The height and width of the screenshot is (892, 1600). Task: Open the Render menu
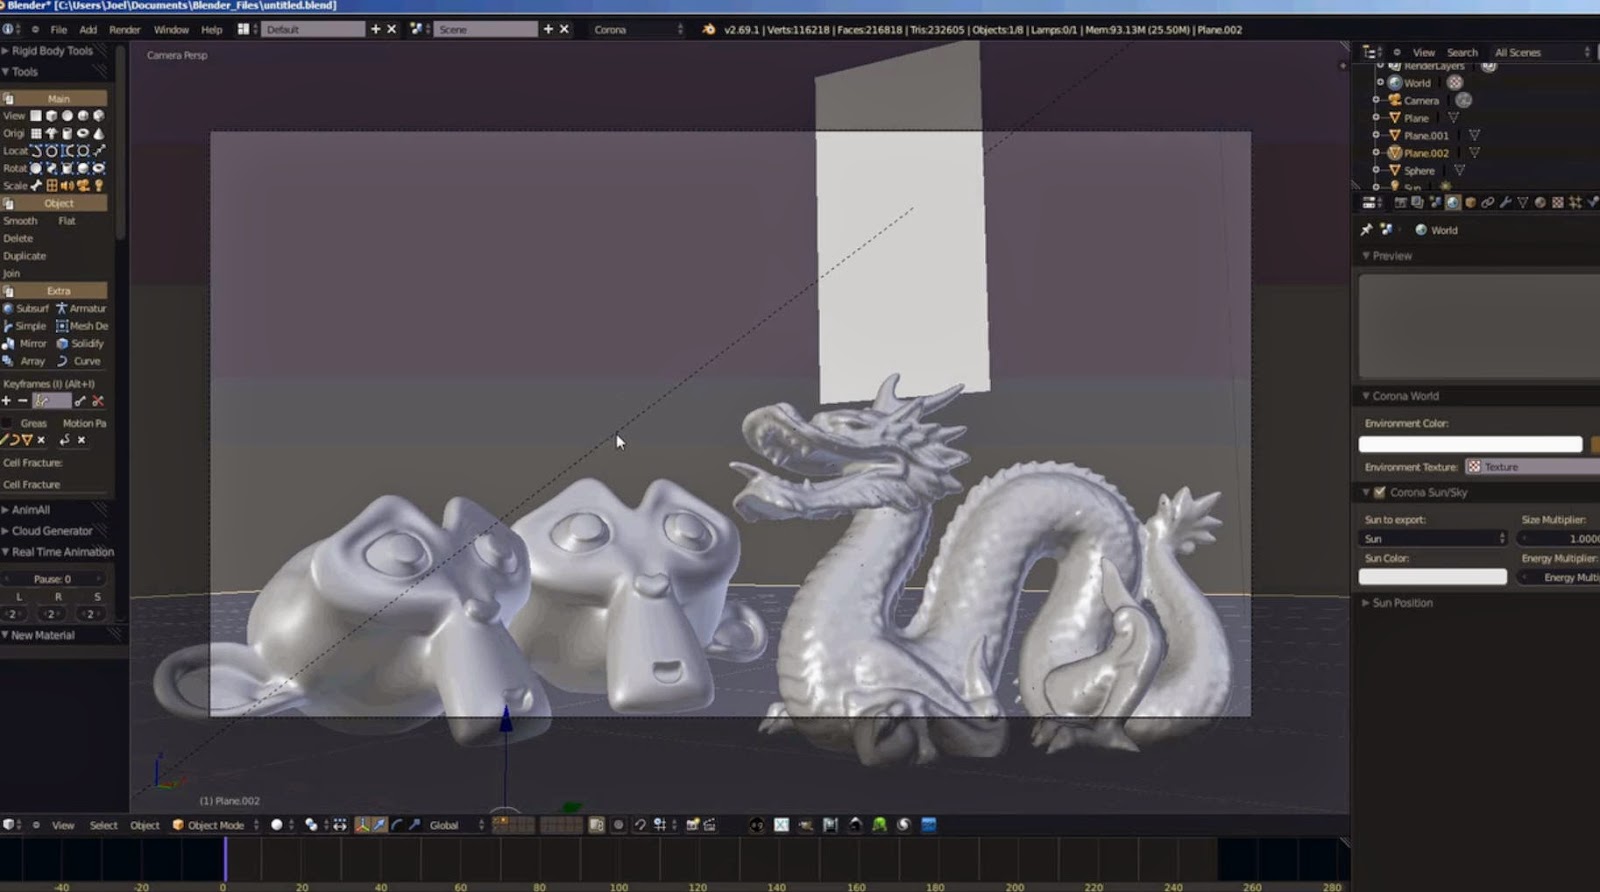[x=125, y=30]
